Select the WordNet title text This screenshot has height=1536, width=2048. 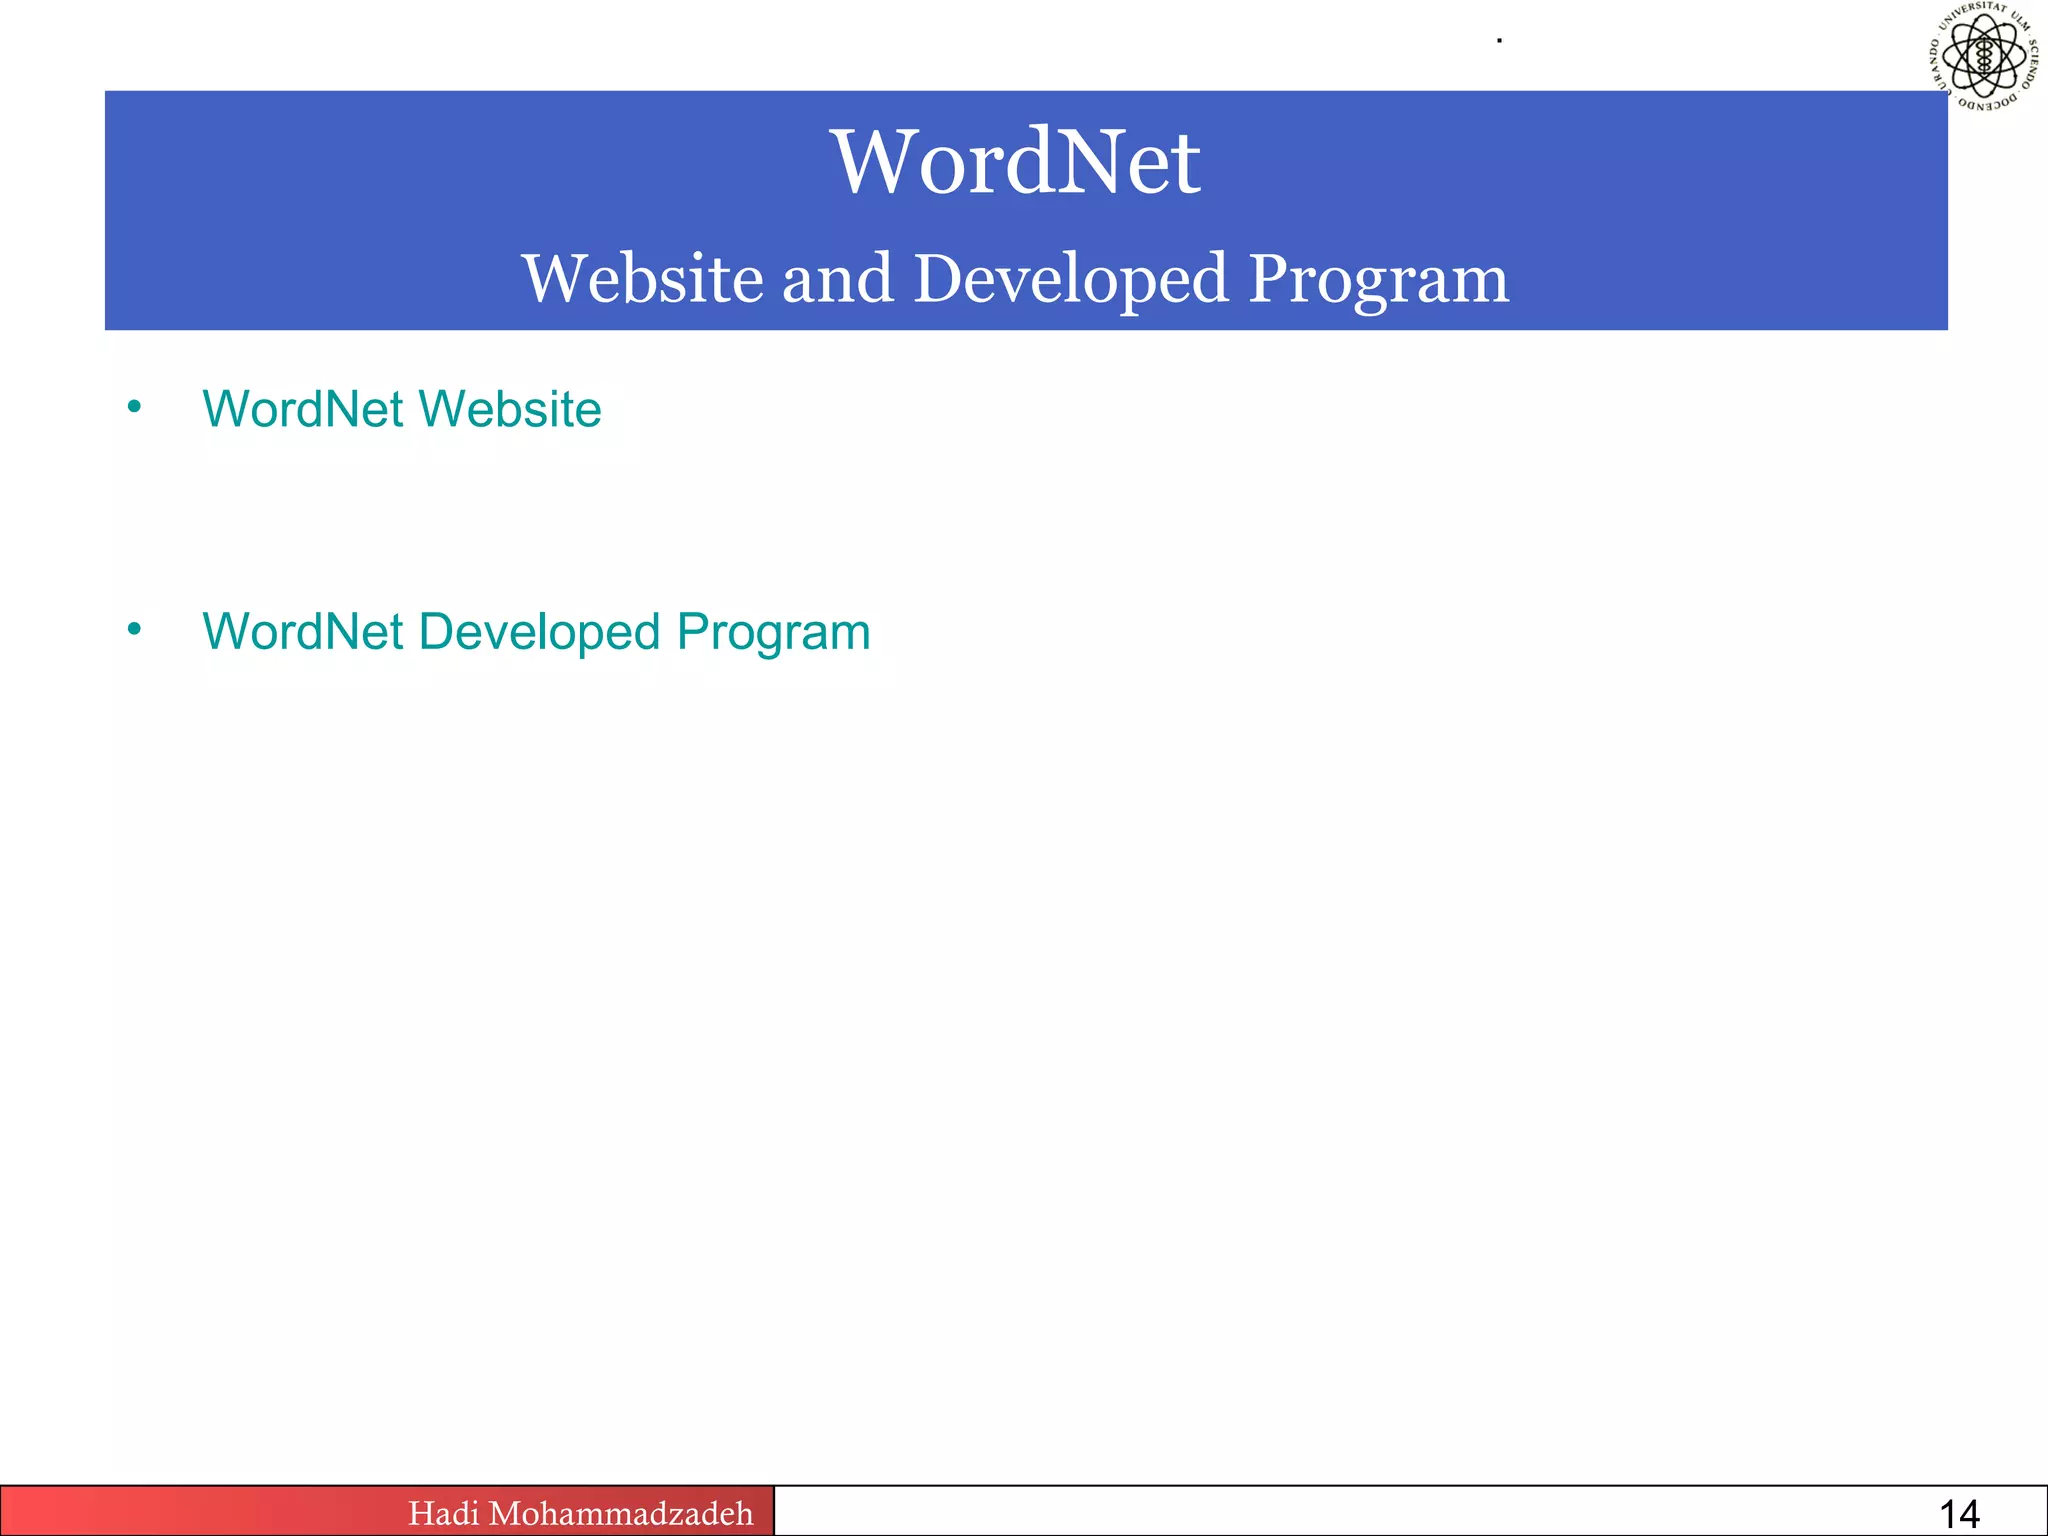(1016, 161)
